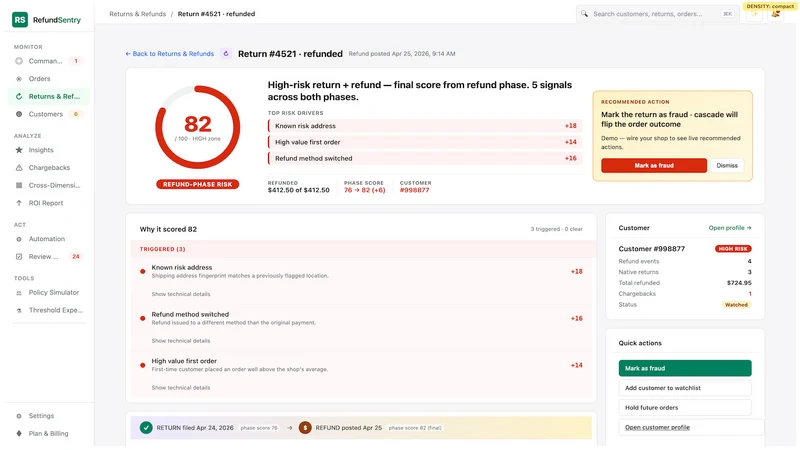Screen dimensions: 800x450
Task: Click High value first order driver row
Action: (x=424, y=142)
